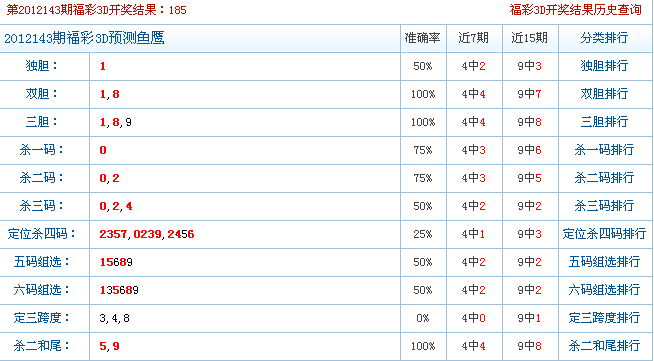Open 定三跨度排行 ranking link

(604, 317)
